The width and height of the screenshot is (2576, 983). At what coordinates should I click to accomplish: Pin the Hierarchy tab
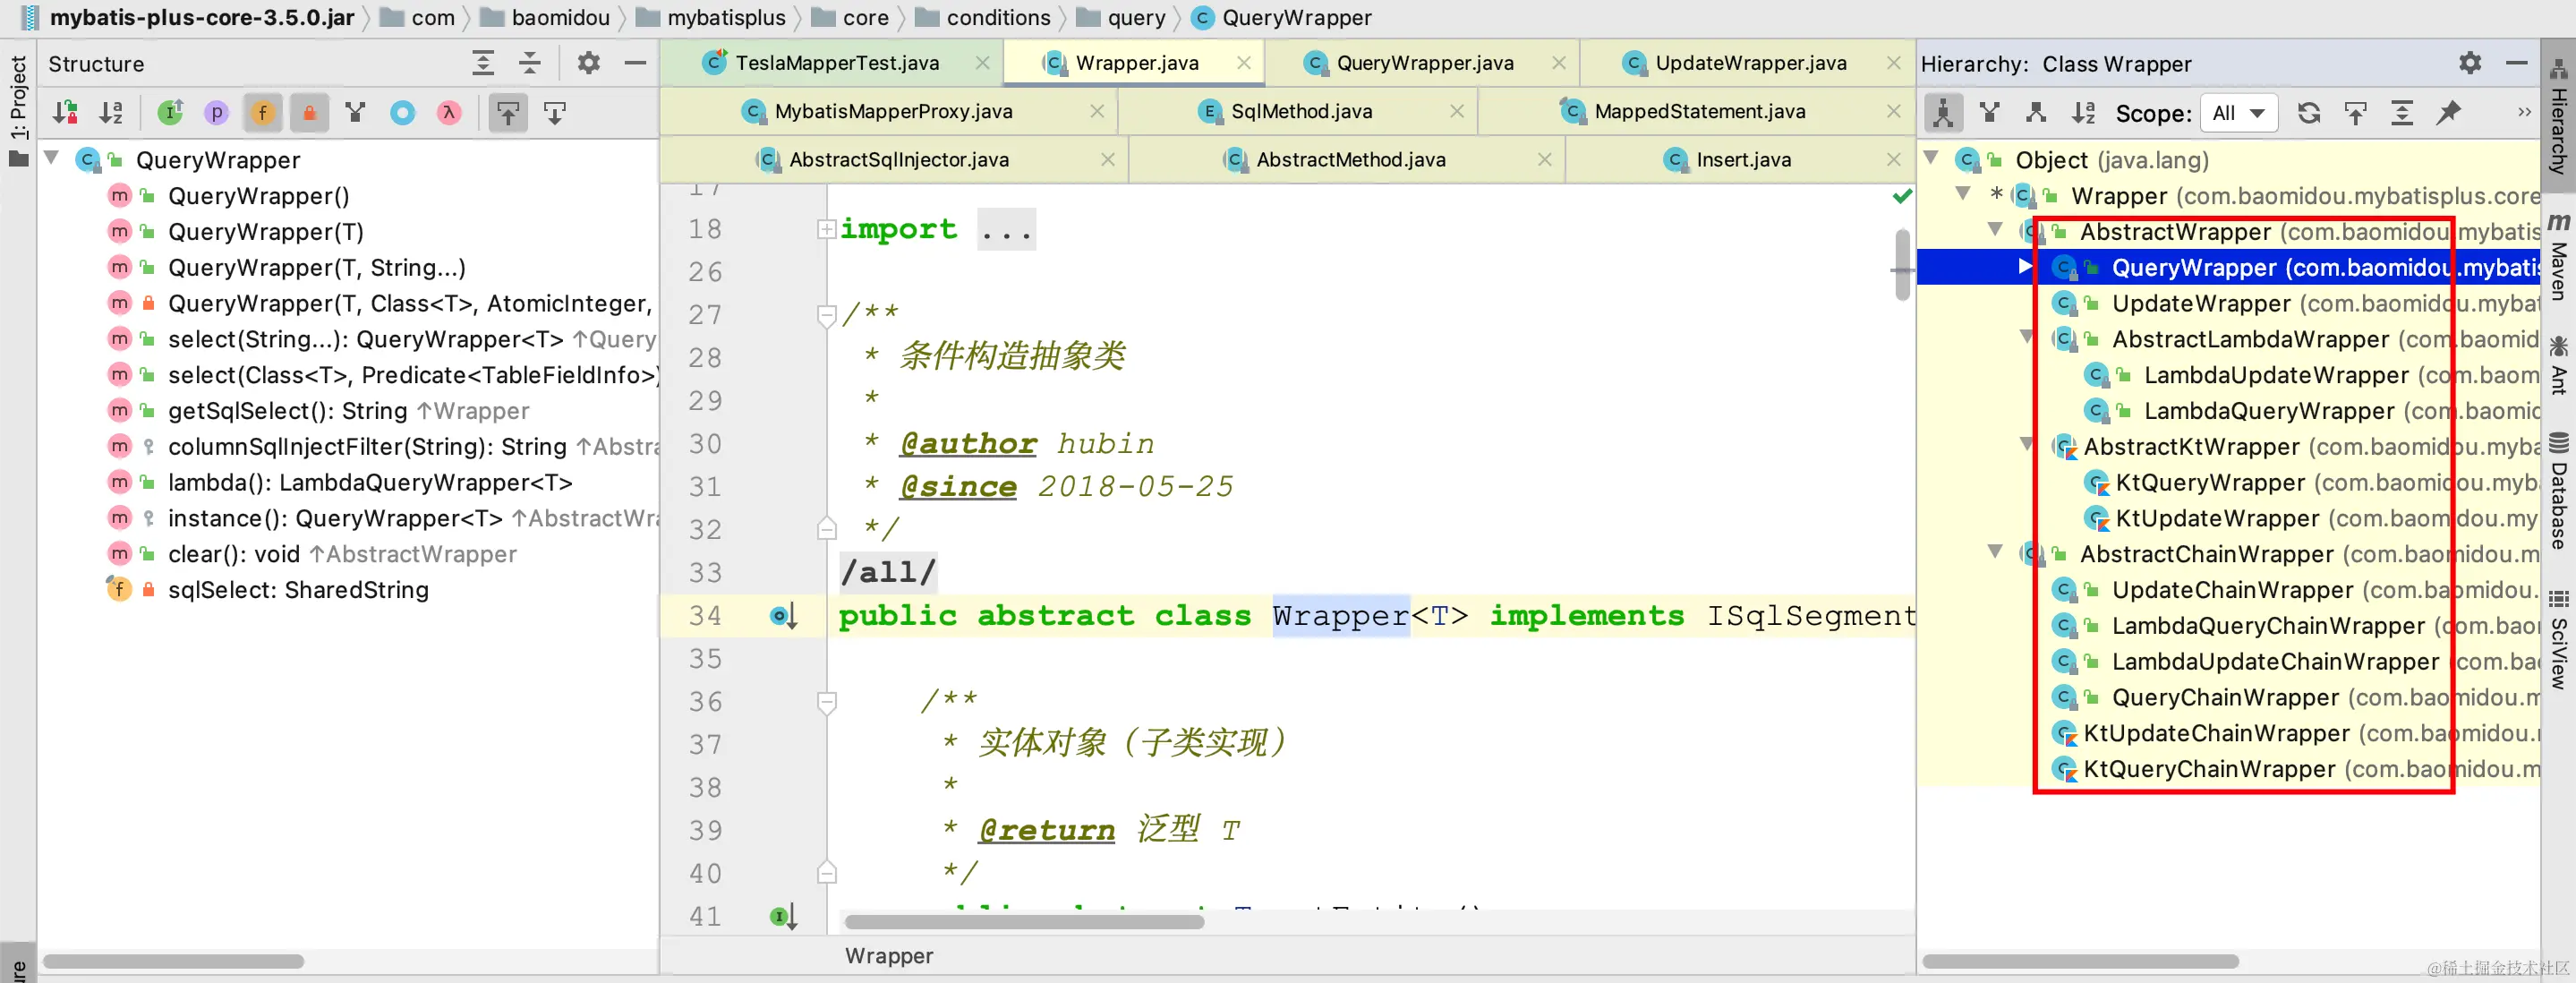pos(2448,113)
